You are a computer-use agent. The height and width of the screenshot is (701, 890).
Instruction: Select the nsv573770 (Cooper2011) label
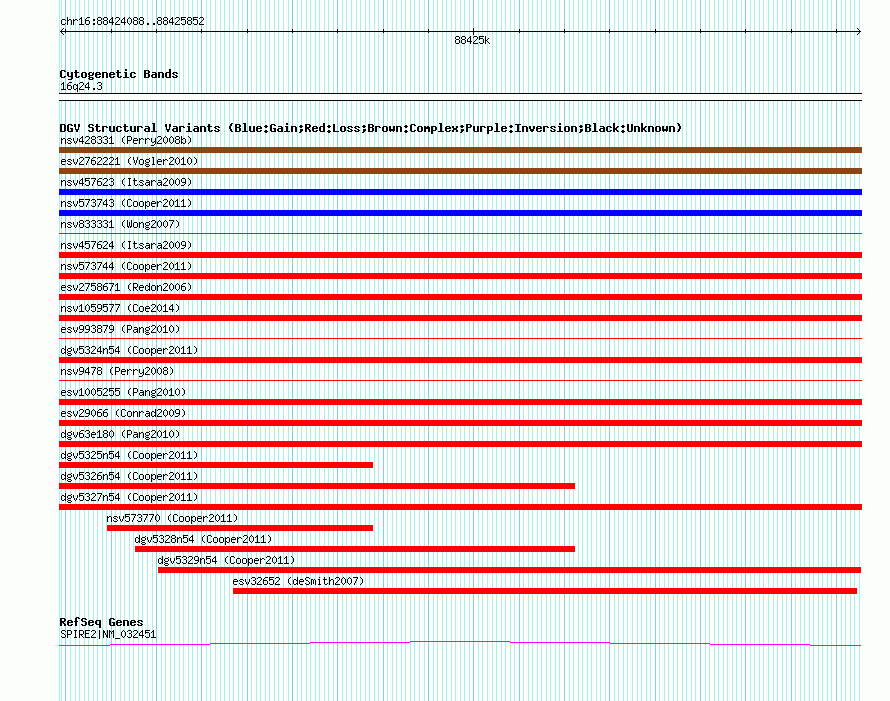pos(172,518)
